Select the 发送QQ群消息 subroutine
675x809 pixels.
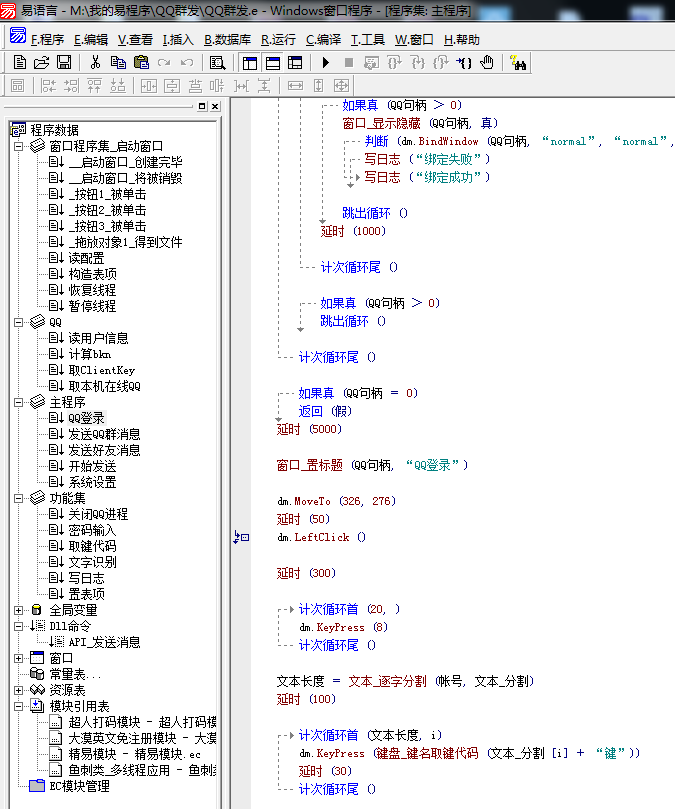click(x=104, y=434)
